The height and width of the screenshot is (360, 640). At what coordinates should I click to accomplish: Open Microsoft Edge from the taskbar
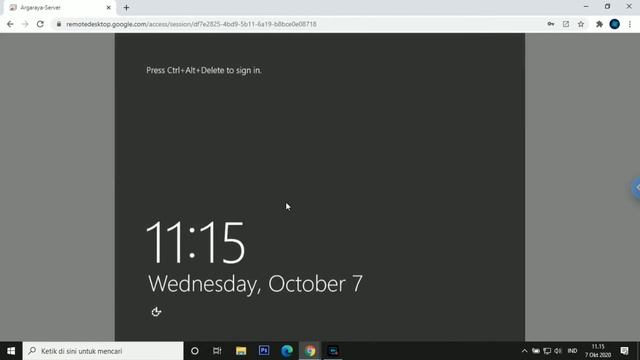[287, 351]
